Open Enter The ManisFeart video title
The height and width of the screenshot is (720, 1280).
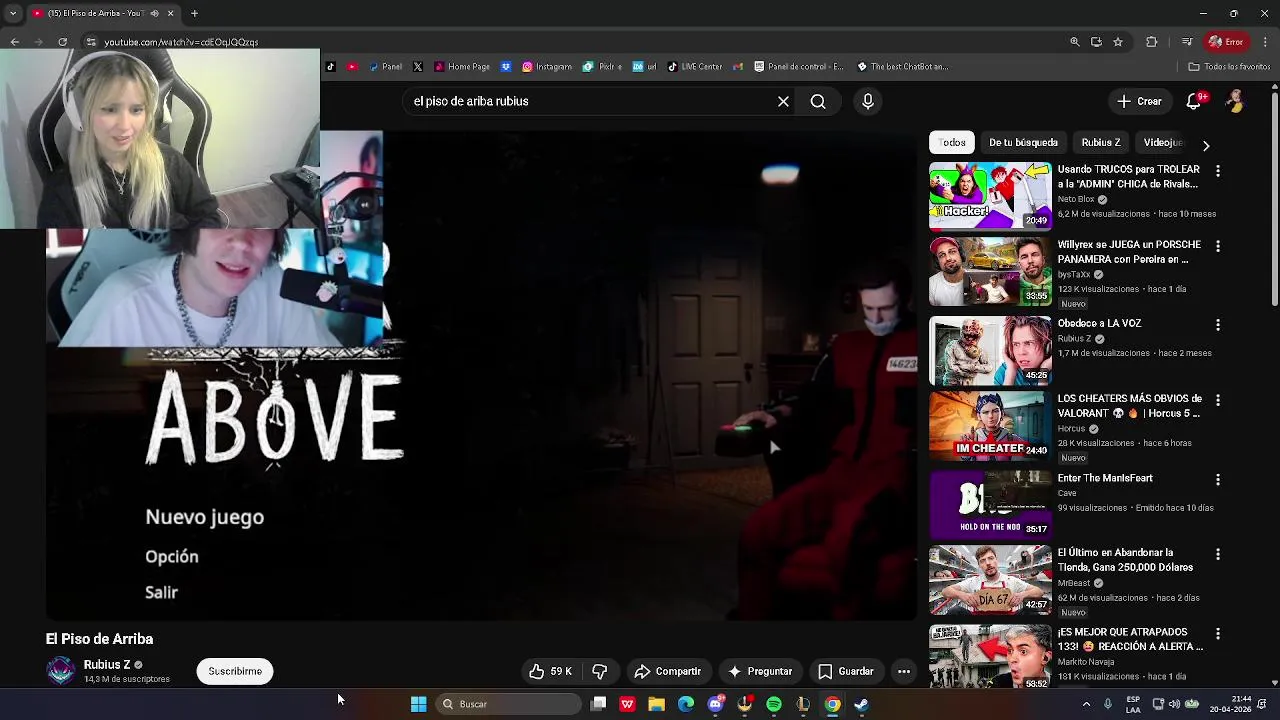click(x=1105, y=478)
